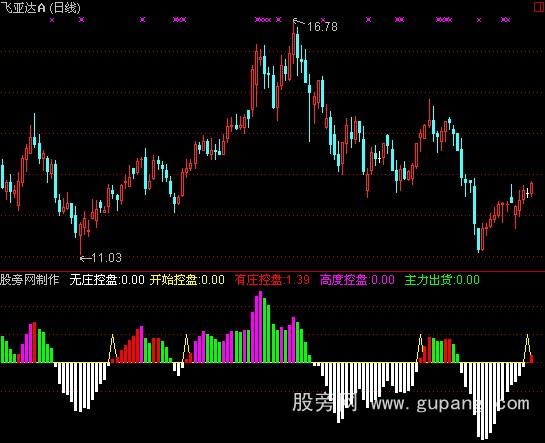Click the www.gupang.com watermark text

450,404
